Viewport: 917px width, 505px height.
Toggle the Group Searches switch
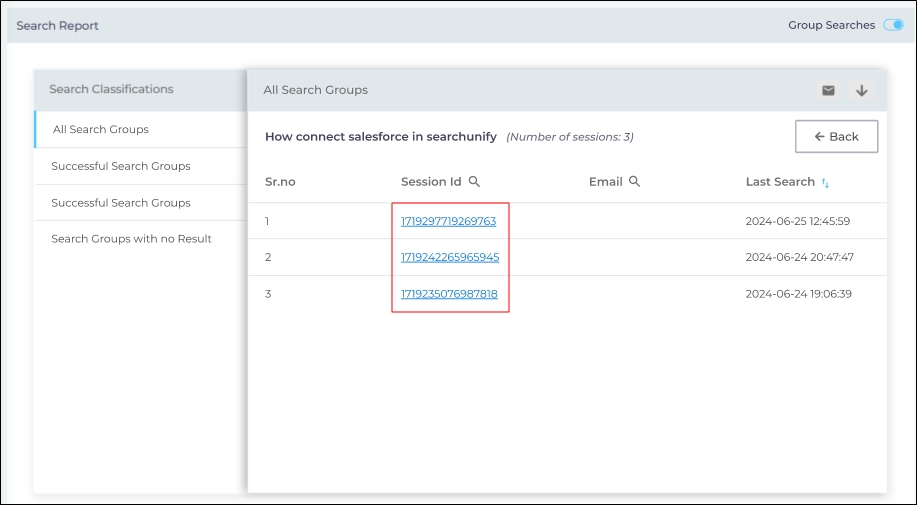[x=893, y=25]
